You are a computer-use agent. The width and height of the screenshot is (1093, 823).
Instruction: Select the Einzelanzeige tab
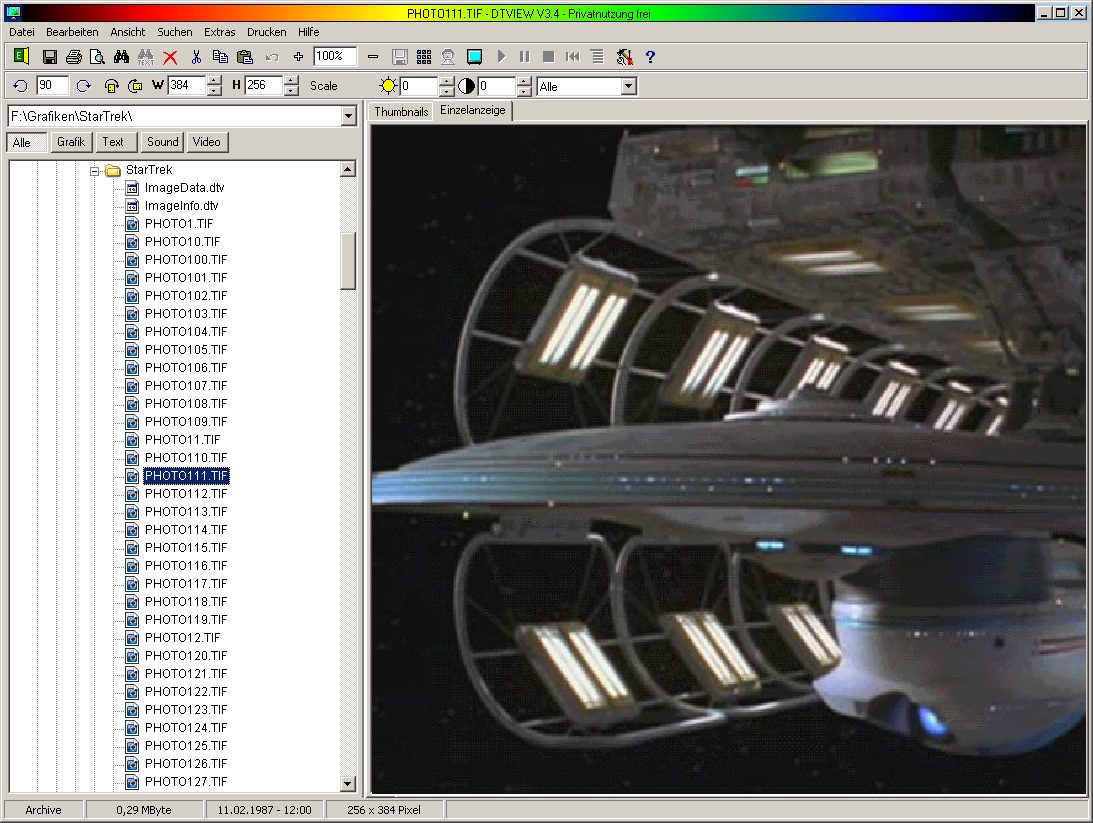(x=473, y=110)
